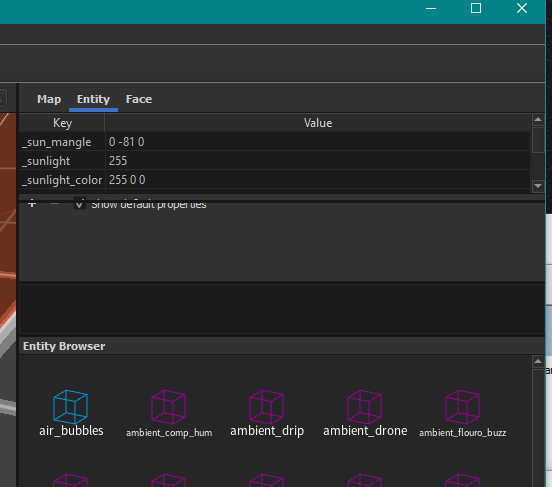
Task: Select the ambient_comp_hum entity icon
Action: [x=169, y=407]
